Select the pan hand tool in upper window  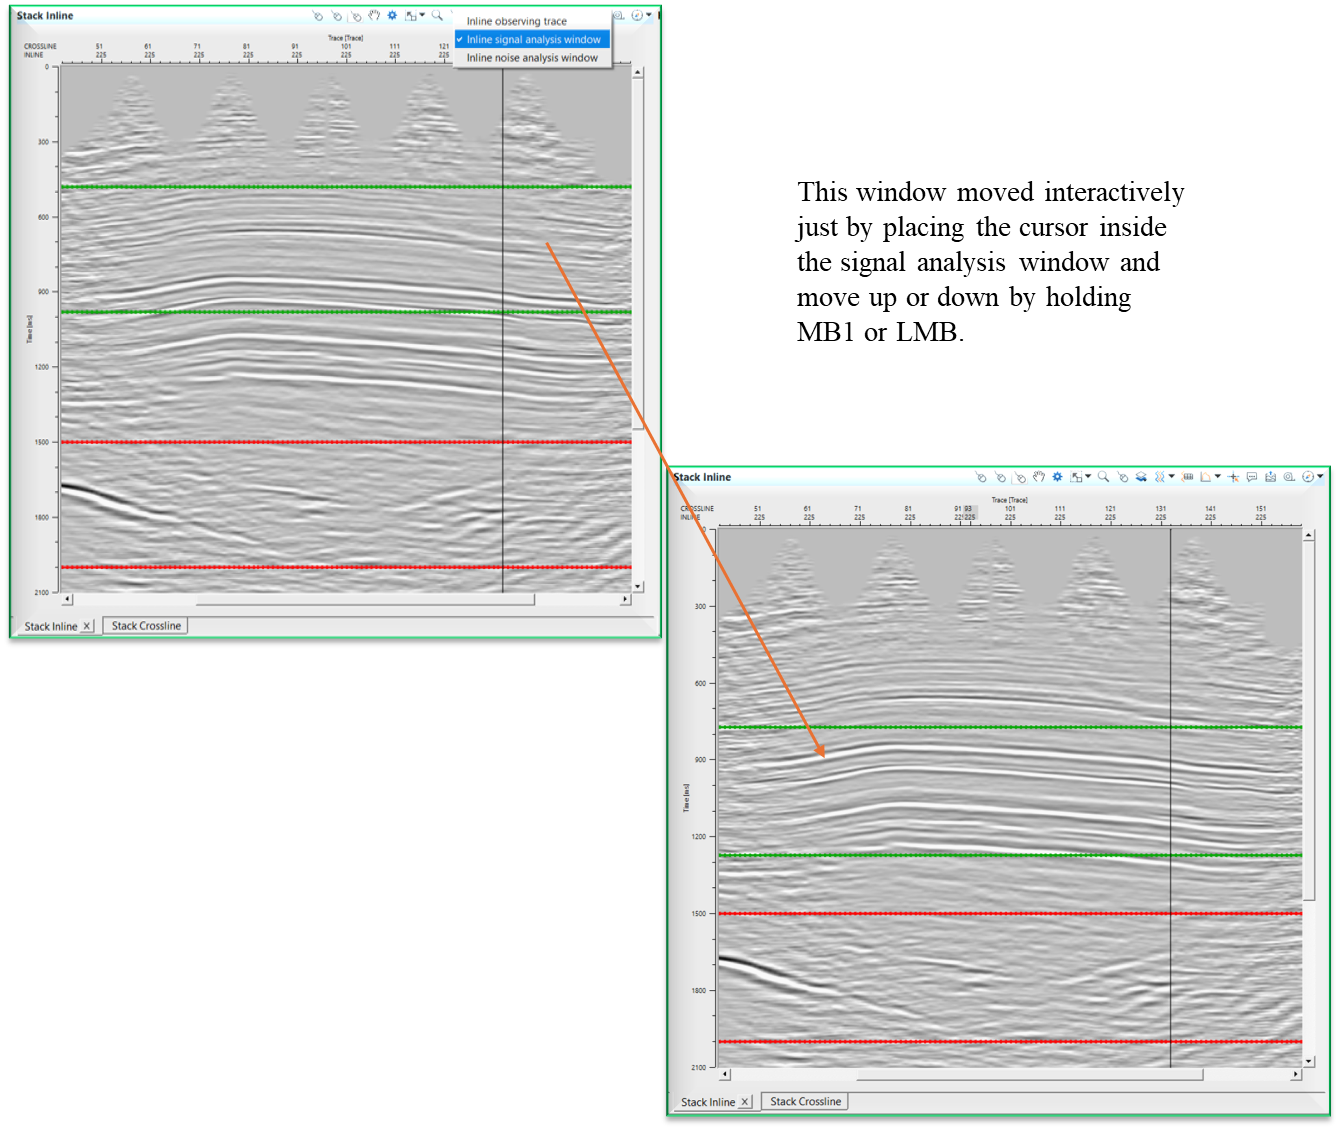coord(374,16)
